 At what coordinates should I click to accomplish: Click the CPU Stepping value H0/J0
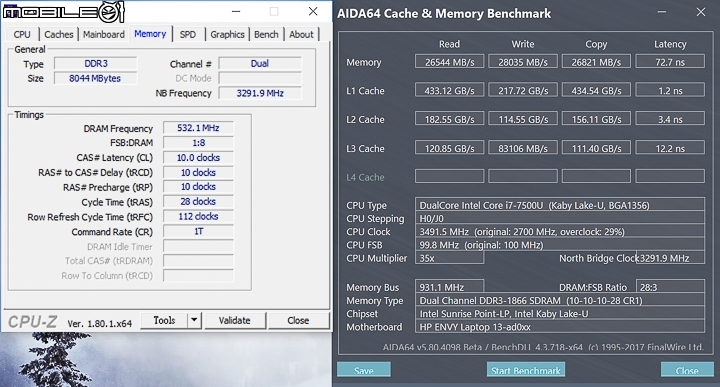[x=560, y=218]
